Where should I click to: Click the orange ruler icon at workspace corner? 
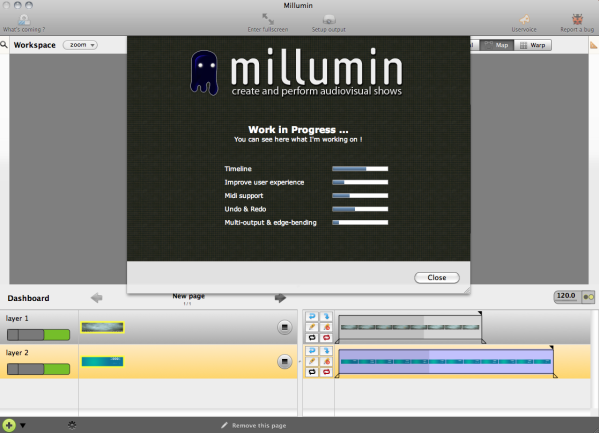(594, 45)
